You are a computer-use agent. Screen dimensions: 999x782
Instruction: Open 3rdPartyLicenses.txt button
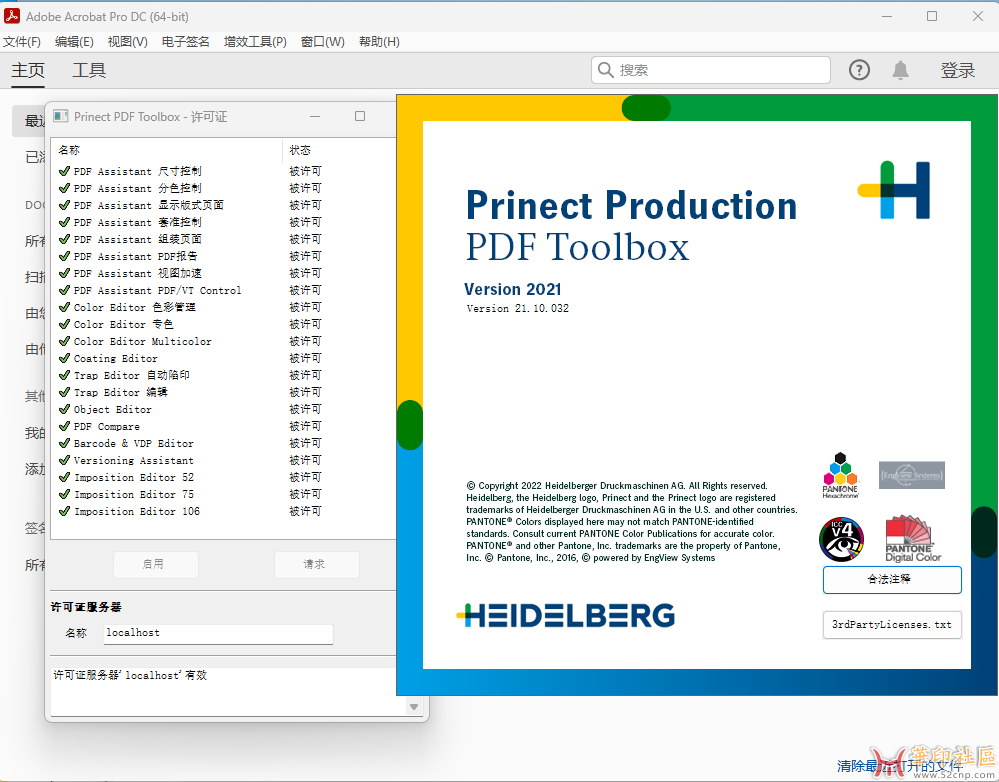pyautogui.click(x=892, y=625)
